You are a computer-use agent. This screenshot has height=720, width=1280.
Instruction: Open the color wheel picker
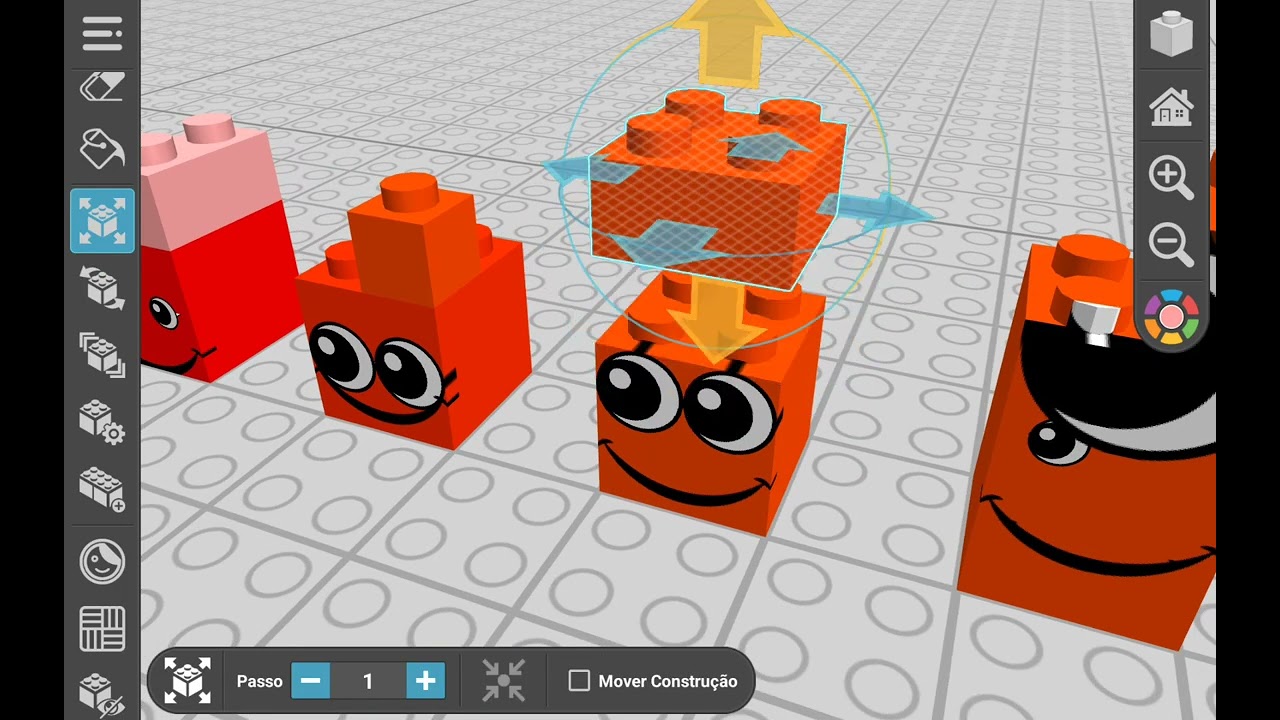(x=1172, y=317)
